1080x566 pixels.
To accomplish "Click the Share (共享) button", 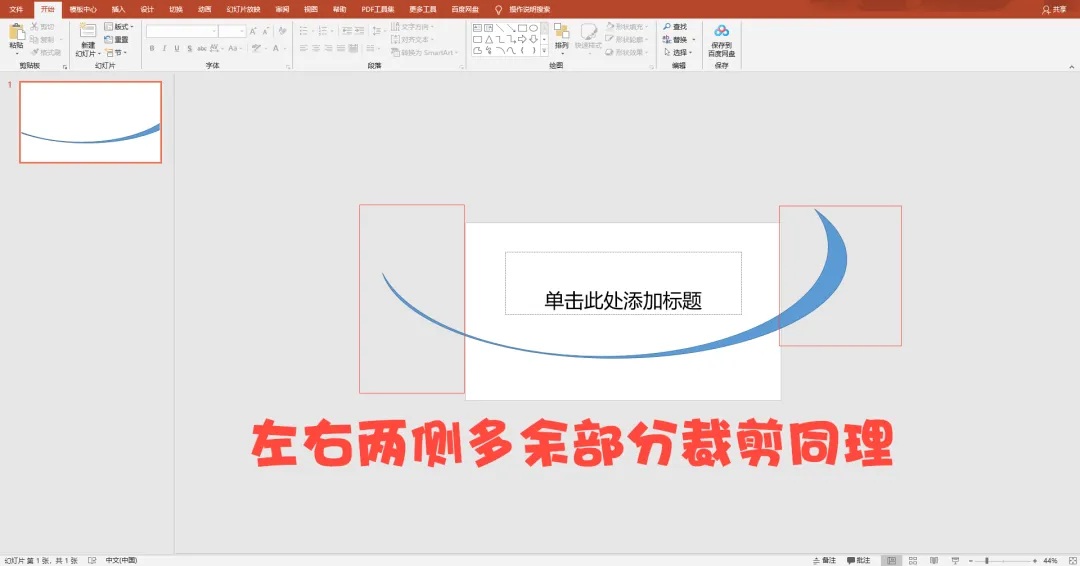I will click(x=1054, y=10).
